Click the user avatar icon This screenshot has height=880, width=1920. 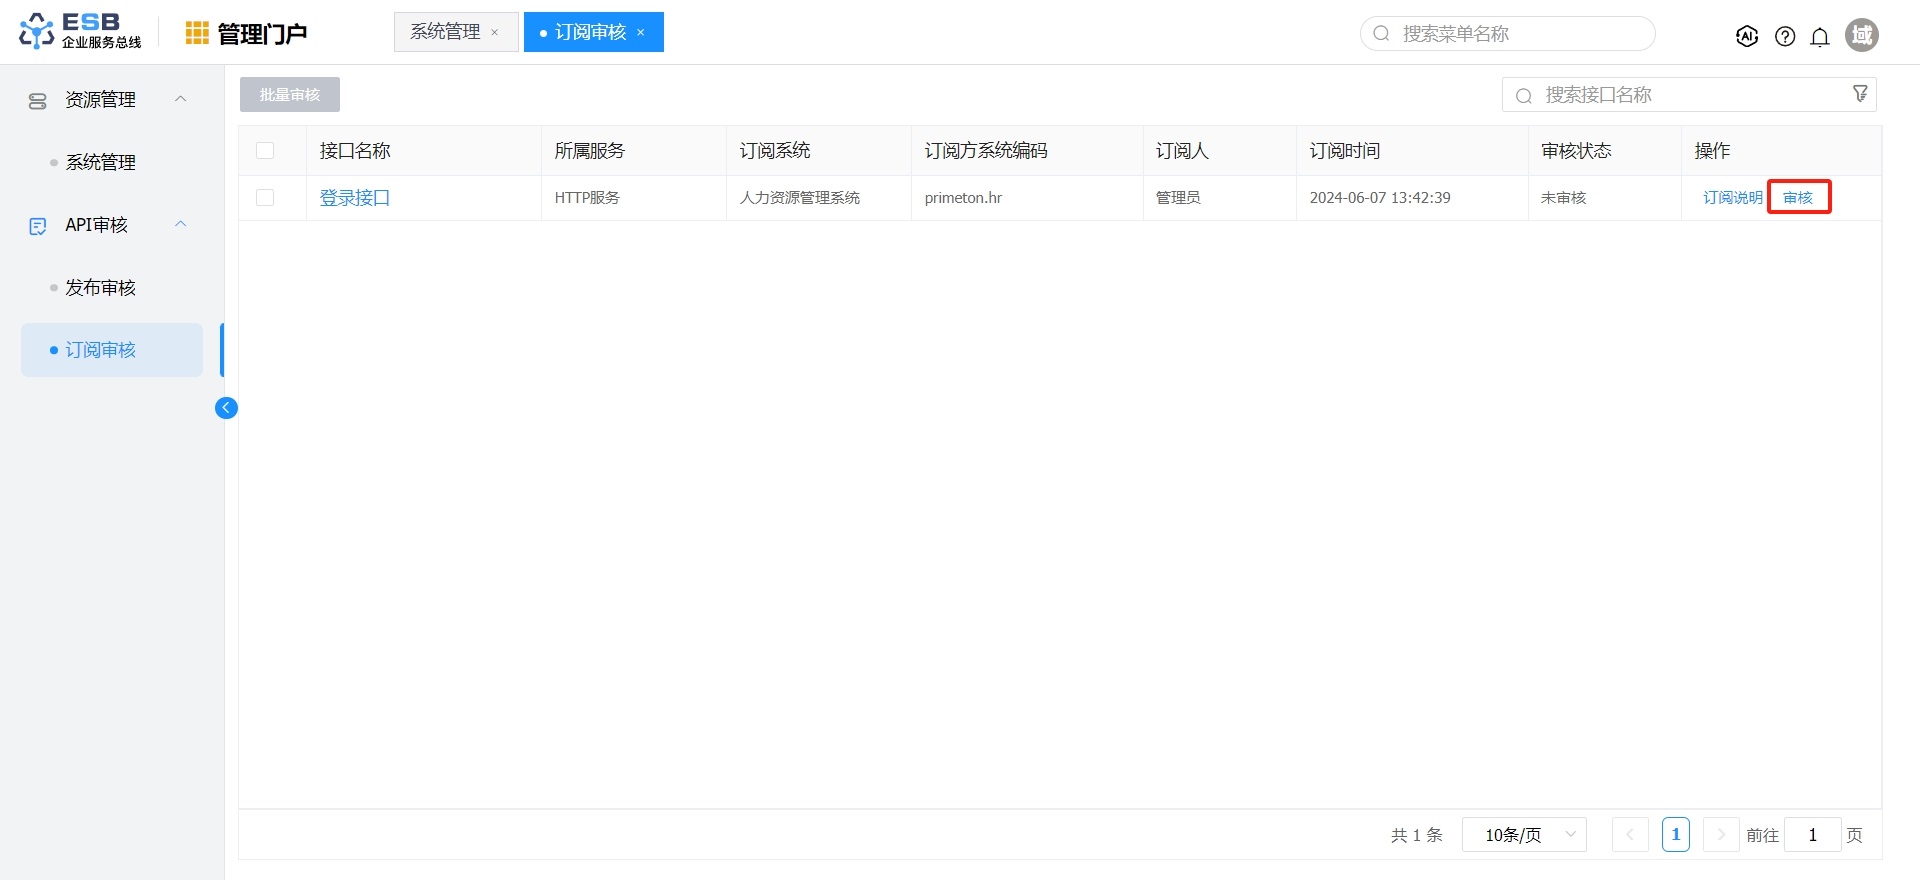pos(1861,35)
